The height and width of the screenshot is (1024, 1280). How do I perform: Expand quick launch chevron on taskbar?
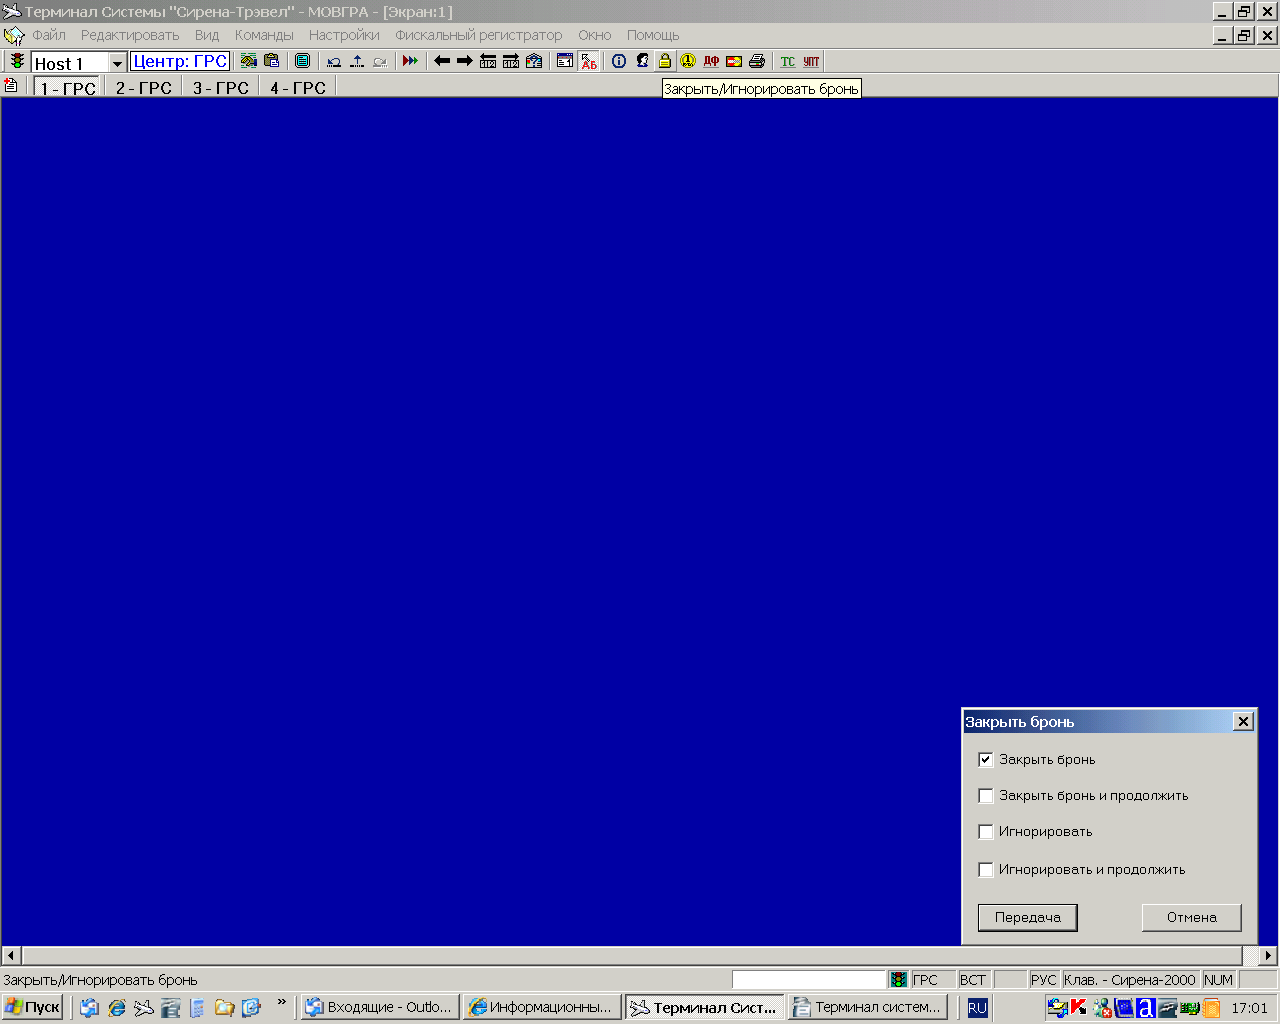(x=282, y=1002)
